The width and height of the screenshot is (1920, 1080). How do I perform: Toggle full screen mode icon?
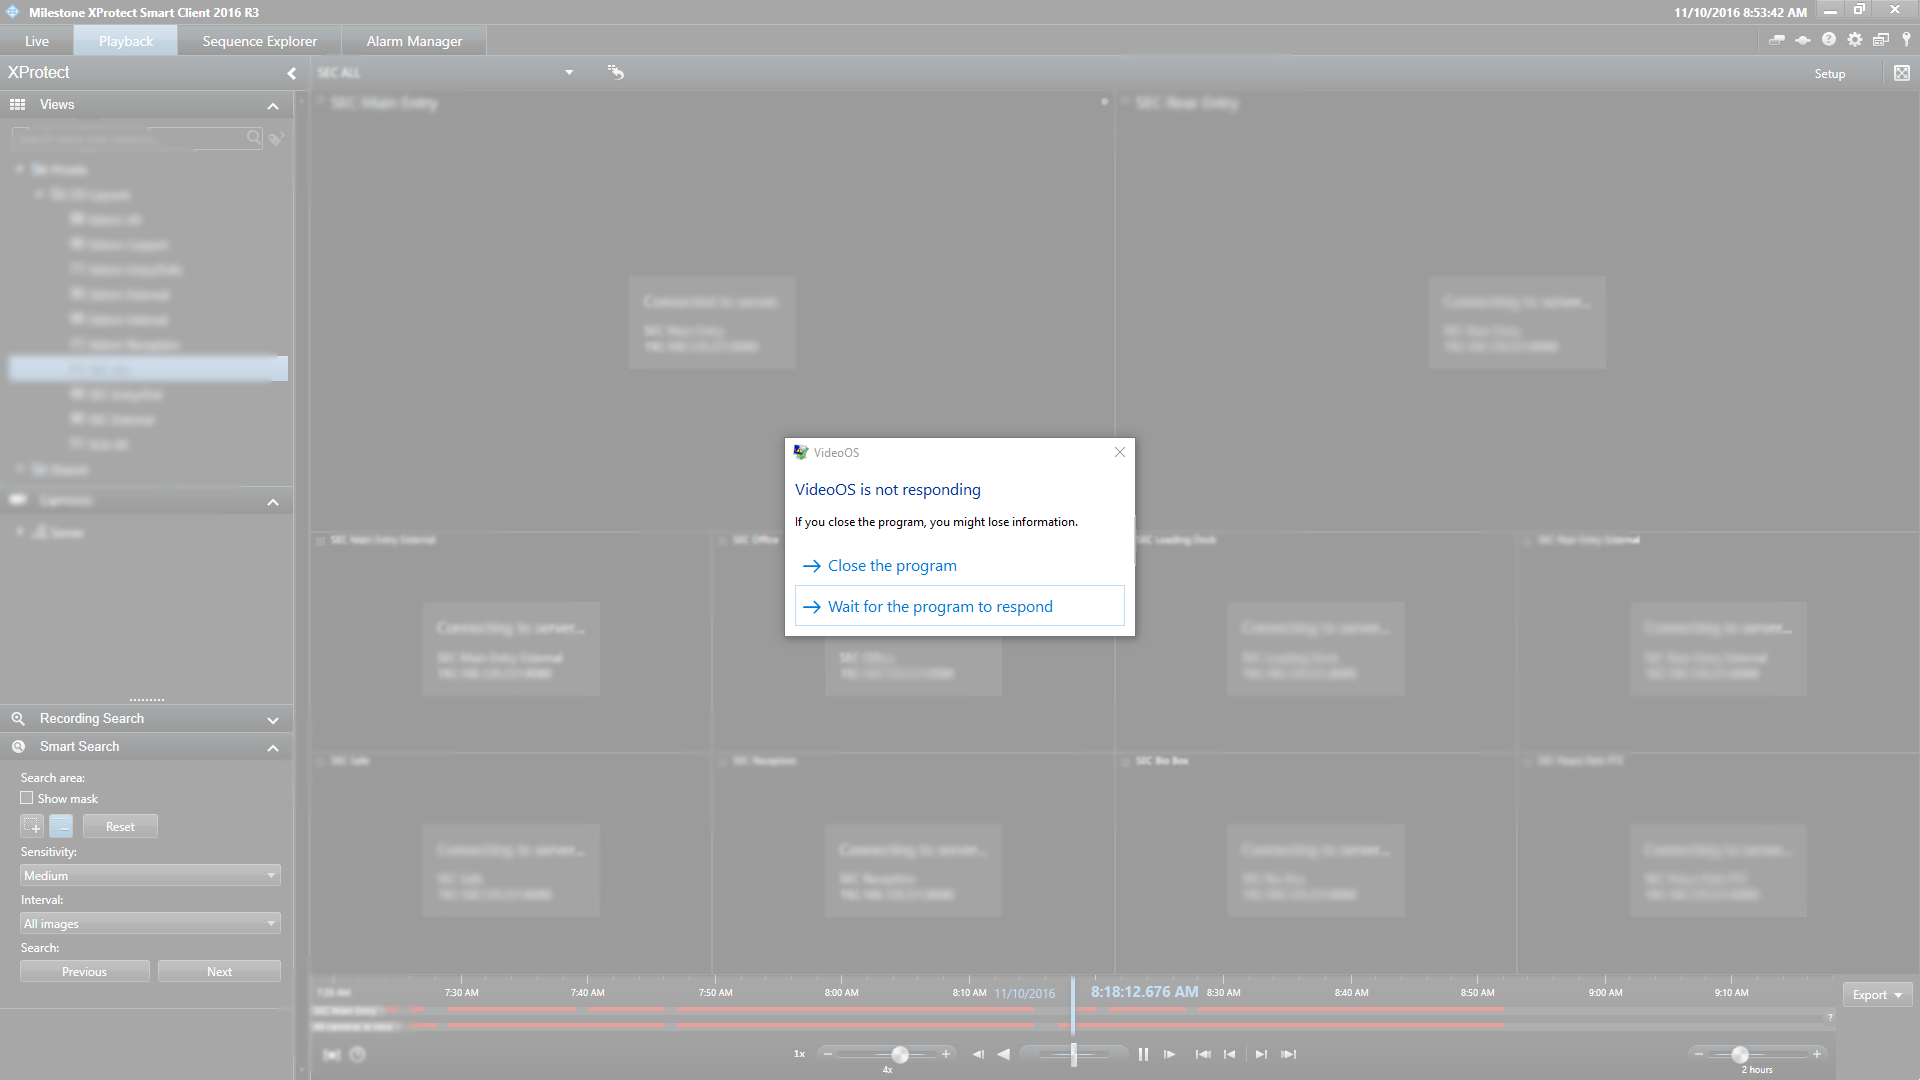1901,73
